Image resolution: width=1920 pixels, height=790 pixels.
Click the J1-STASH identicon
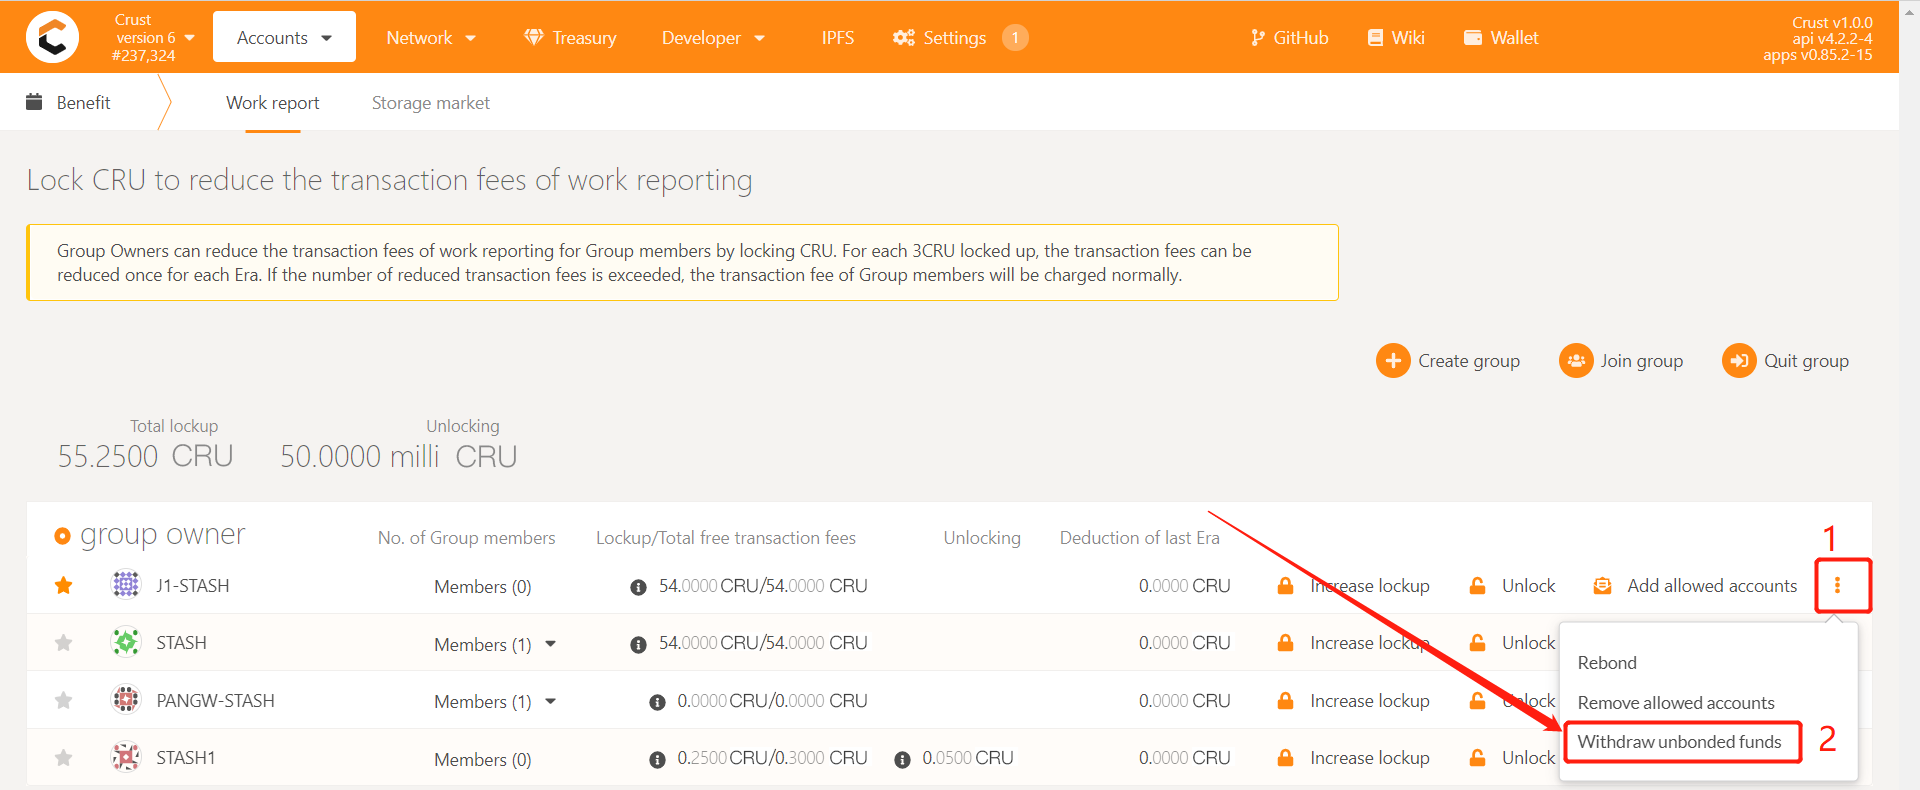pos(125,584)
